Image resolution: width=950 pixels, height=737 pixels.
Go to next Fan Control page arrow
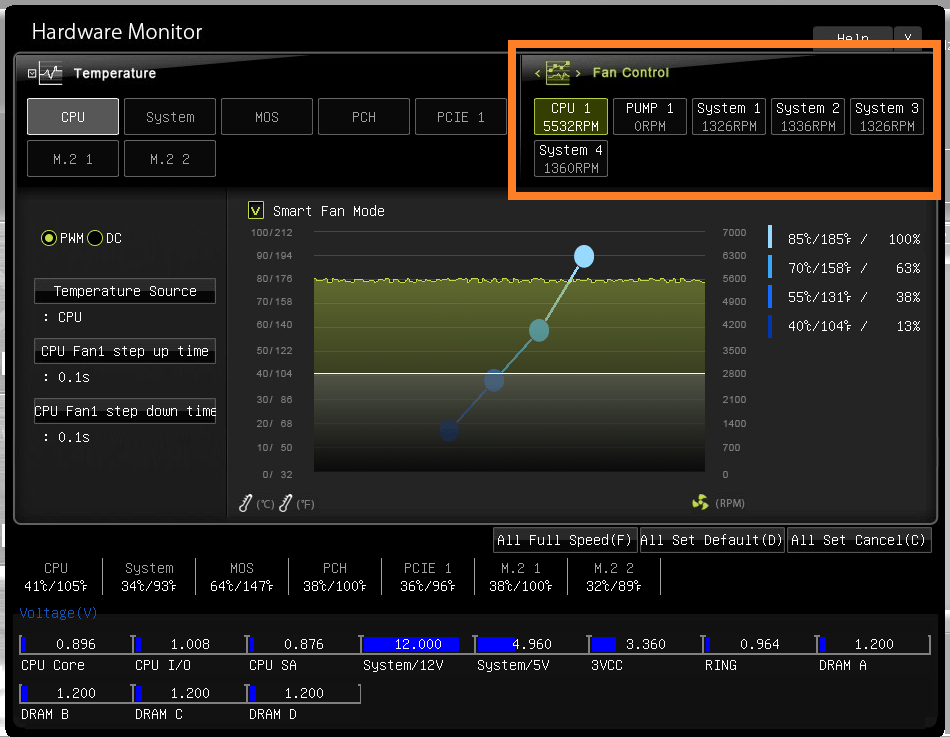(x=579, y=73)
